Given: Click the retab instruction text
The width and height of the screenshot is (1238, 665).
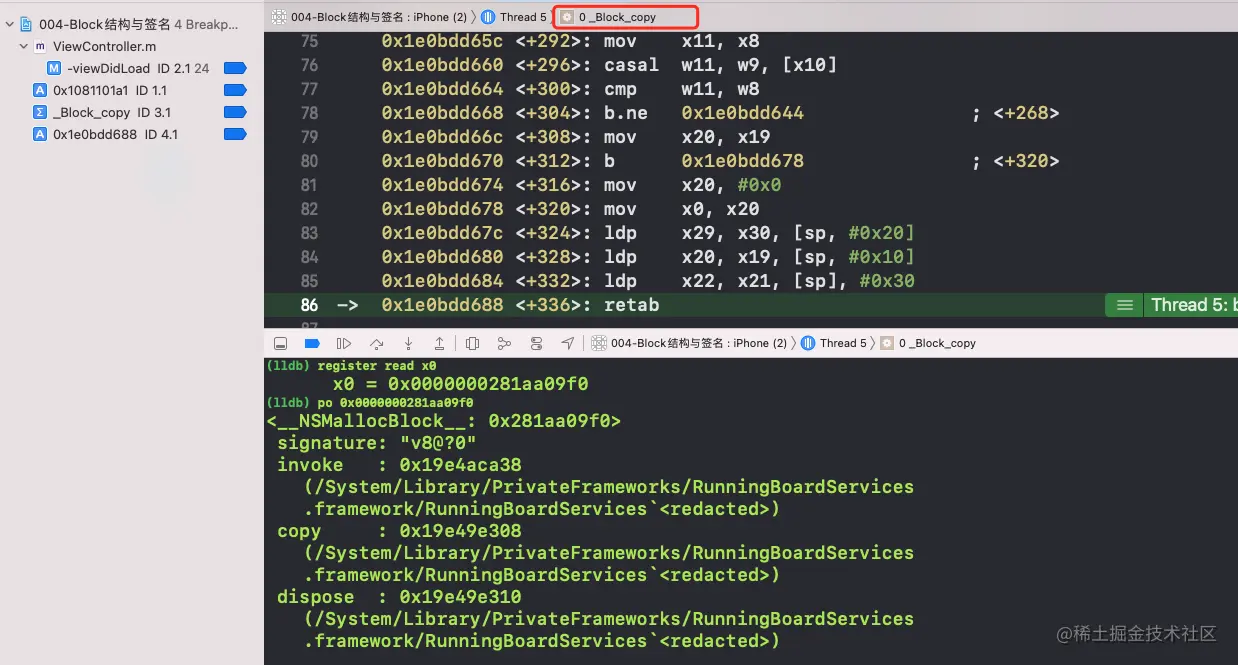Looking at the screenshot, I should [x=631, y=305].
